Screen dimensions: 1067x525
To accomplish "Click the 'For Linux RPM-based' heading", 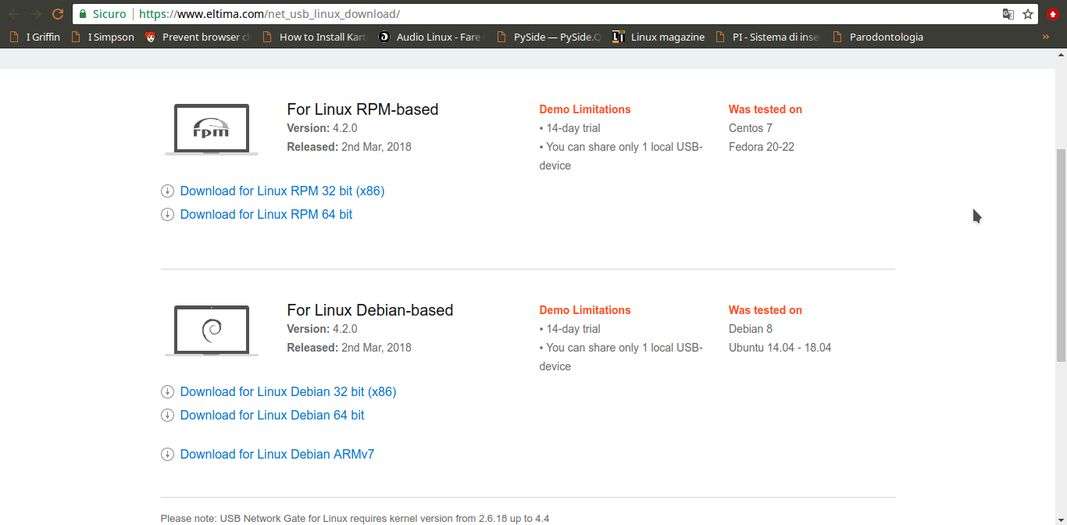I will point(363,109).
